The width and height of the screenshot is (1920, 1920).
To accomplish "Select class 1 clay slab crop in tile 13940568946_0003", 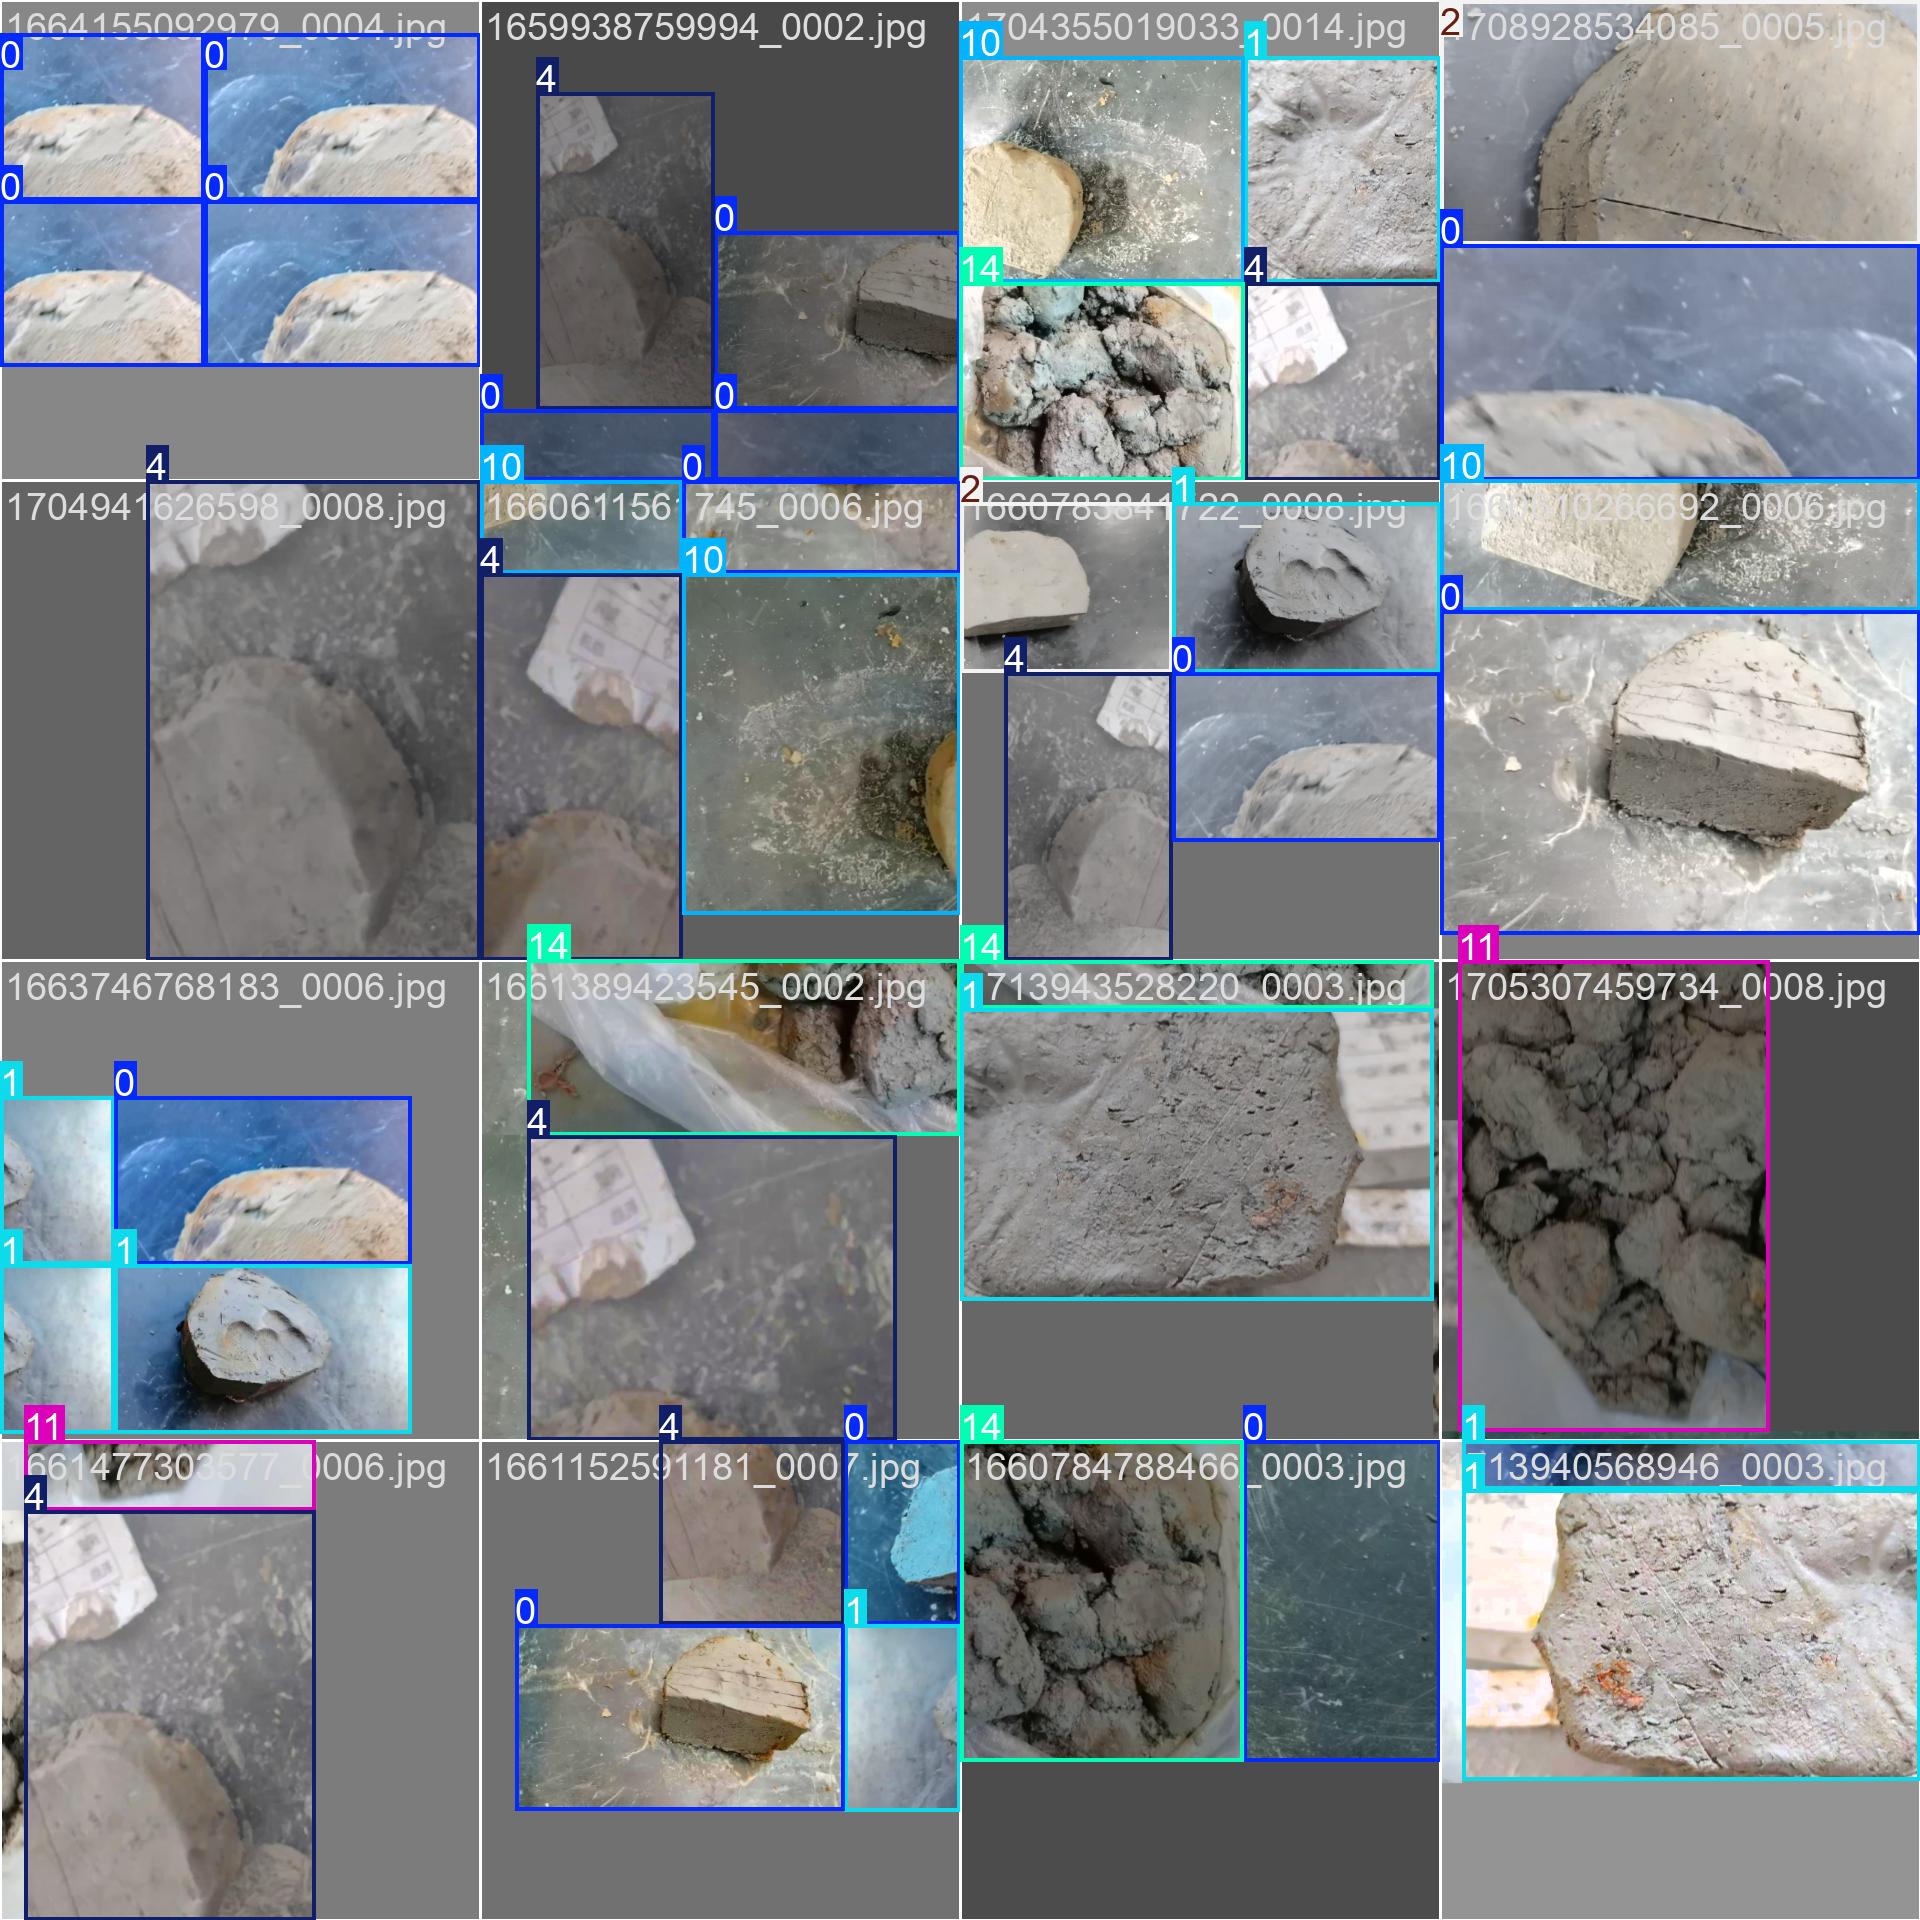I will [1691, 1634].
